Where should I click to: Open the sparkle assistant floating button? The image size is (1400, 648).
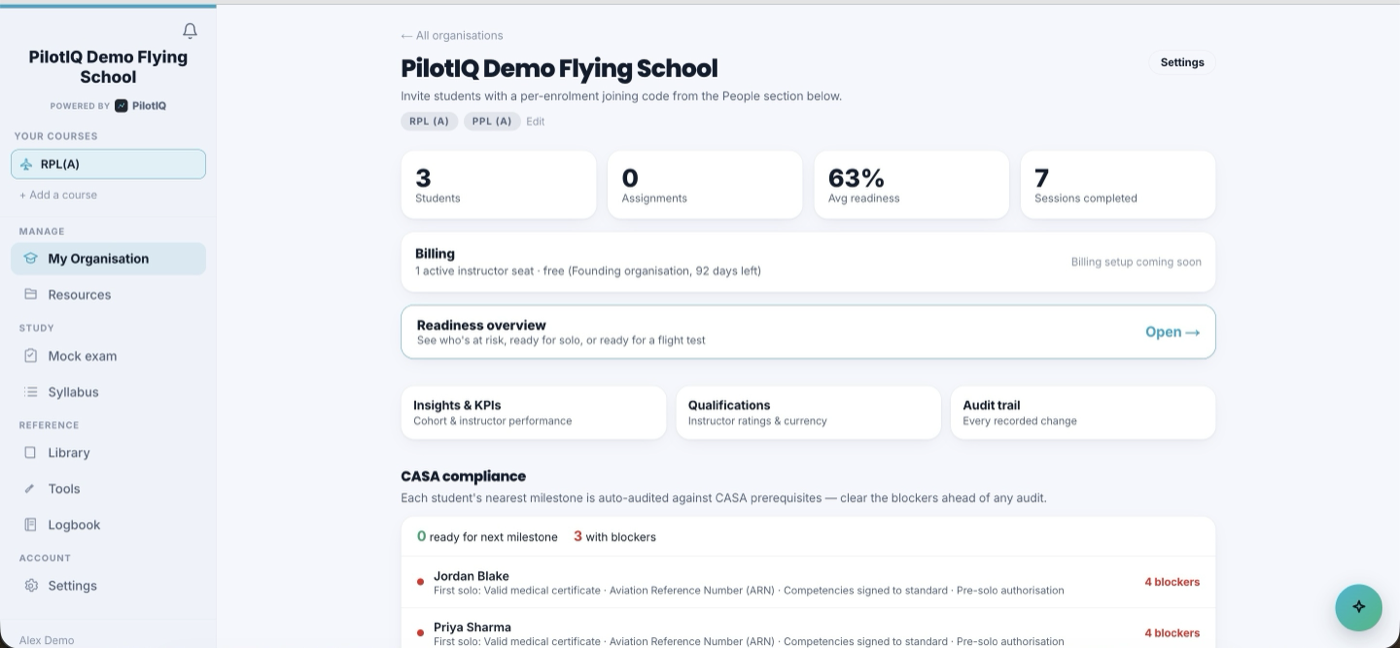(1359, 606)
